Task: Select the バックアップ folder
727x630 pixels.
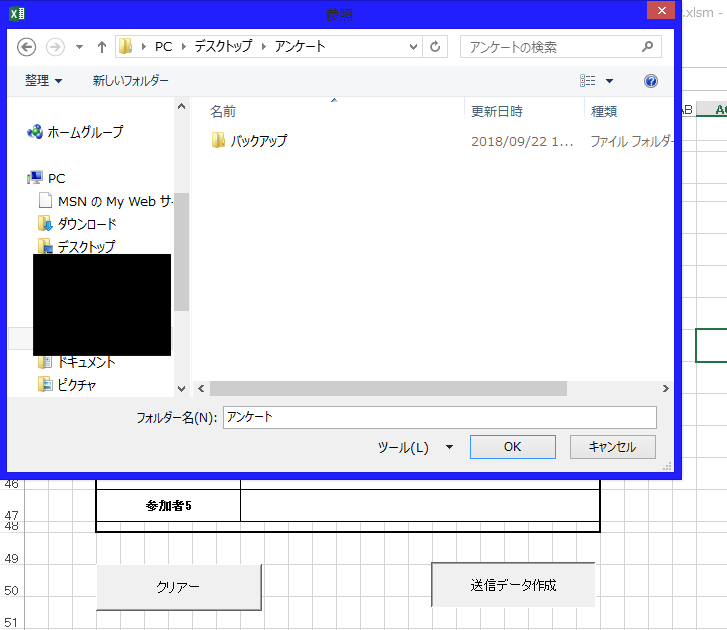Action: click(258, 141)
